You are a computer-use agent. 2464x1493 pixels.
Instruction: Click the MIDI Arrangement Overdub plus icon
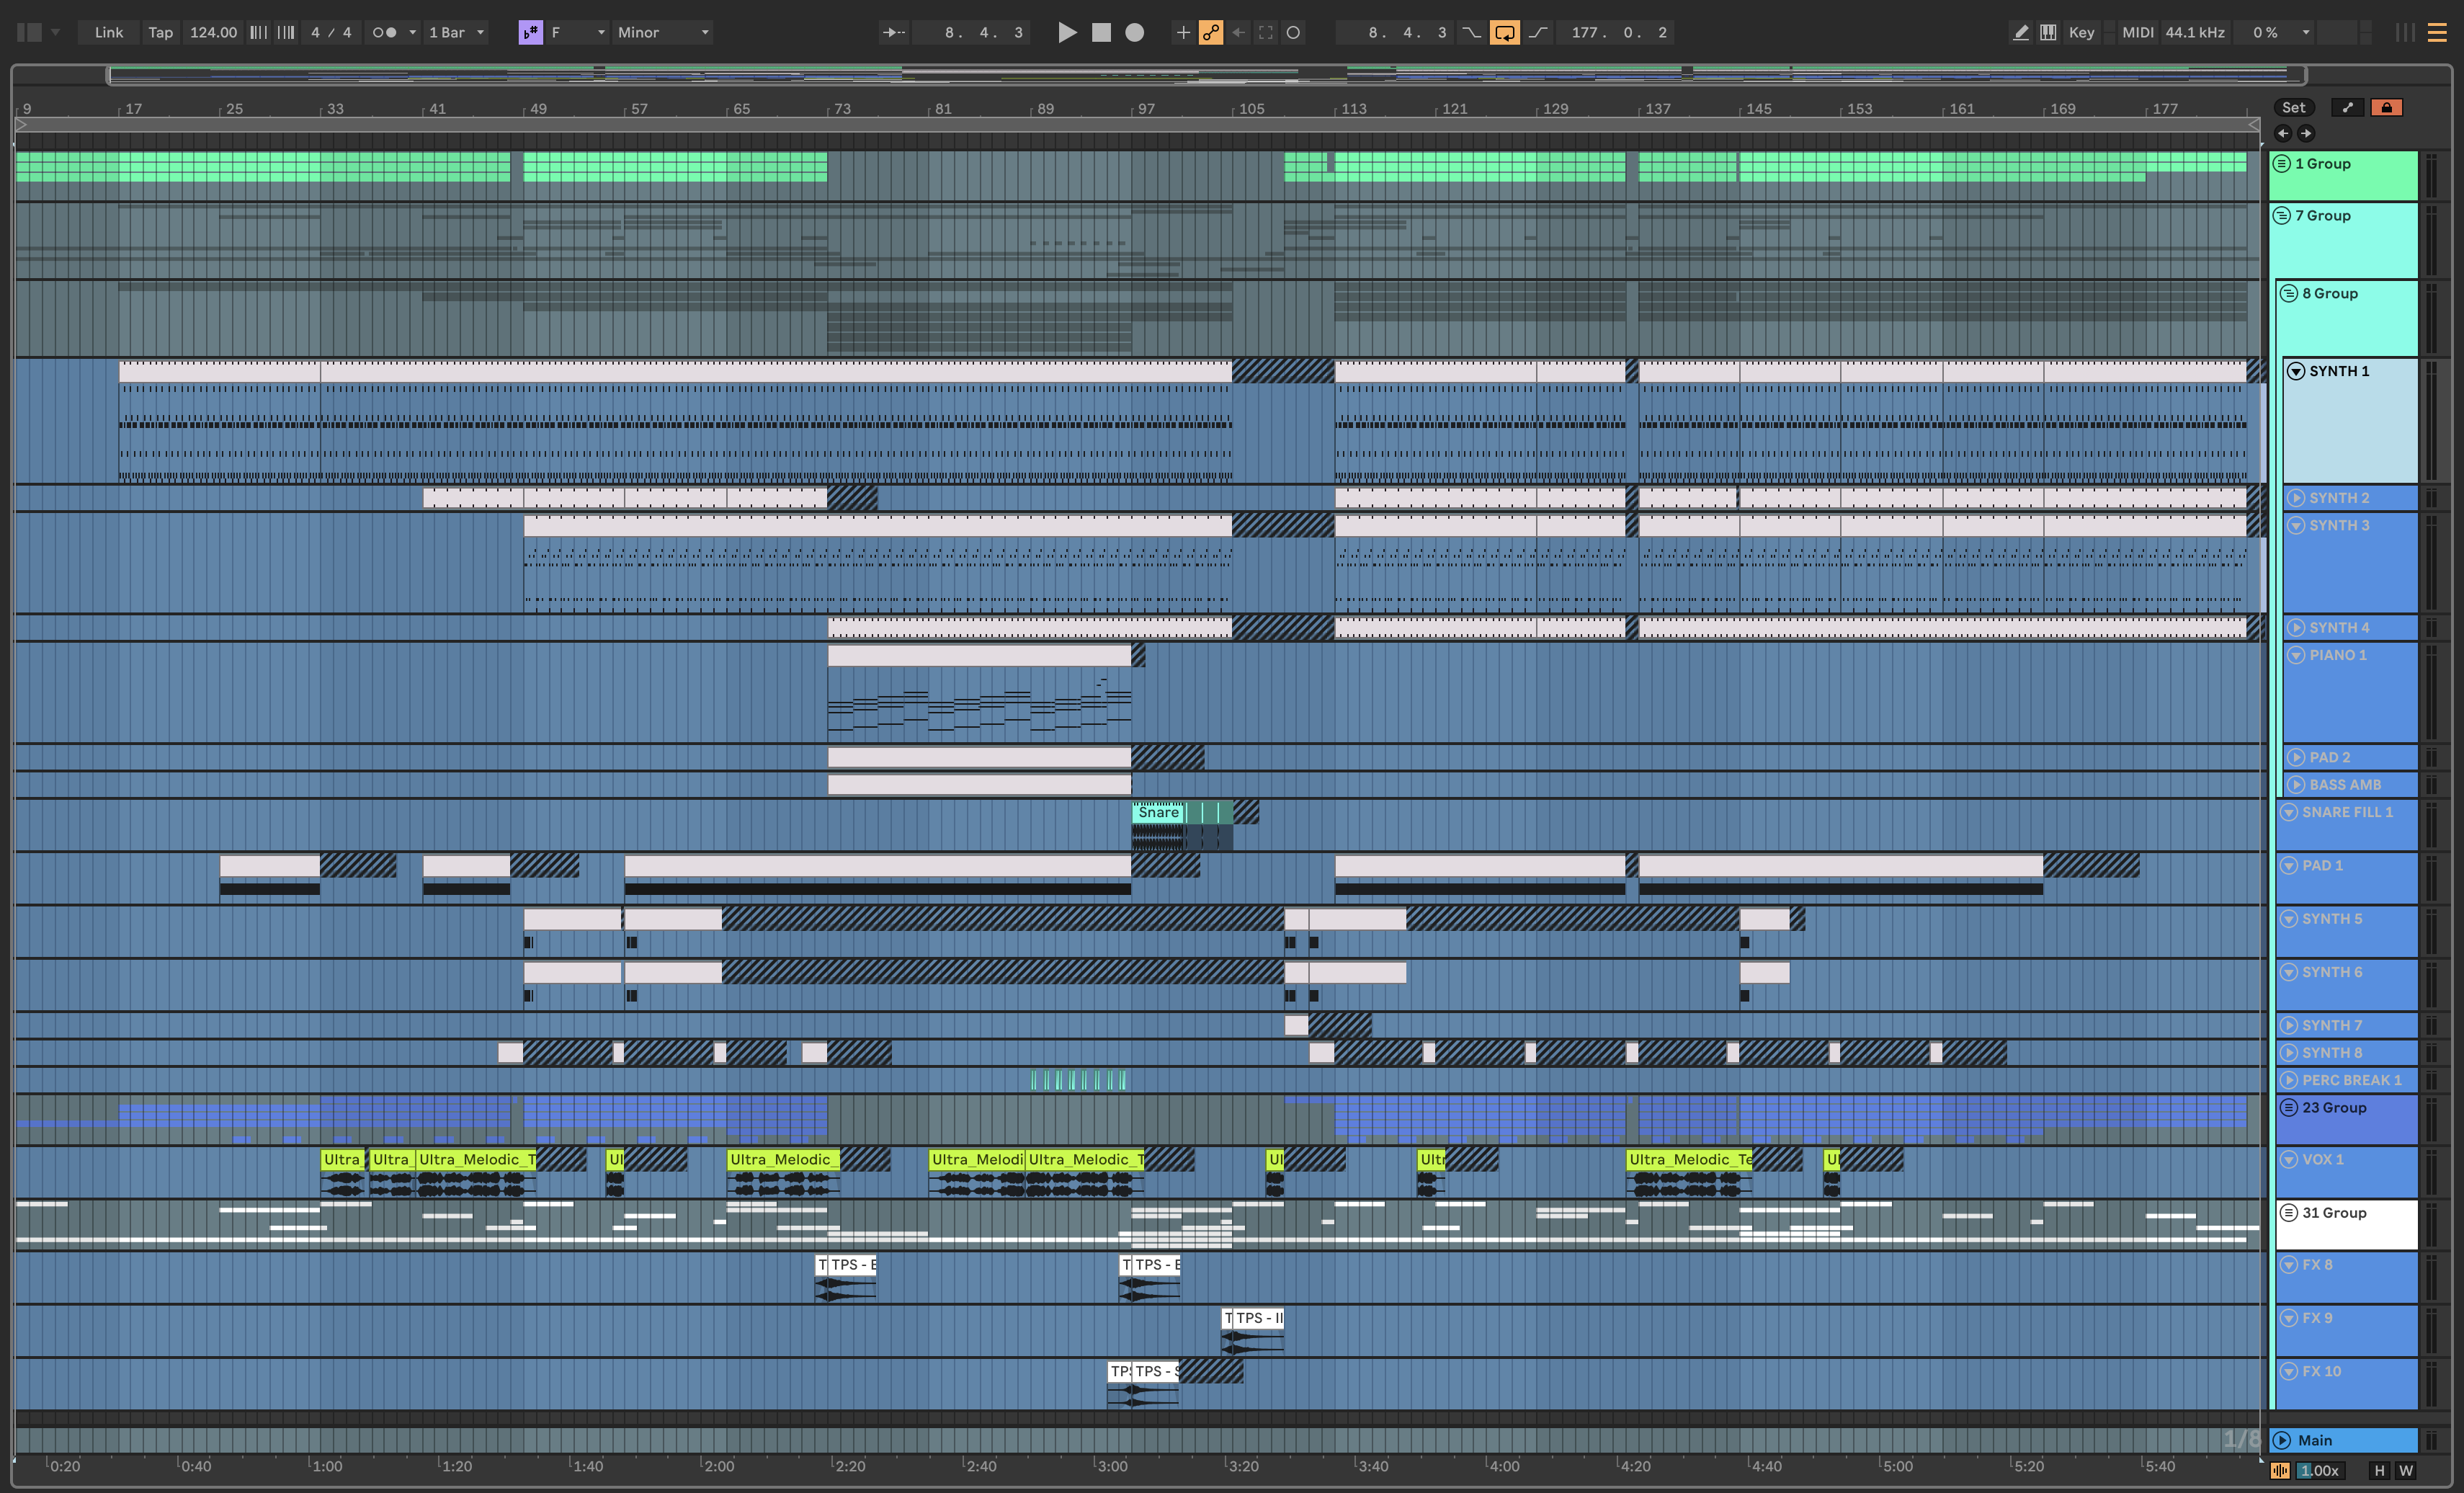pyautogui.click(x=1183, y=32)
